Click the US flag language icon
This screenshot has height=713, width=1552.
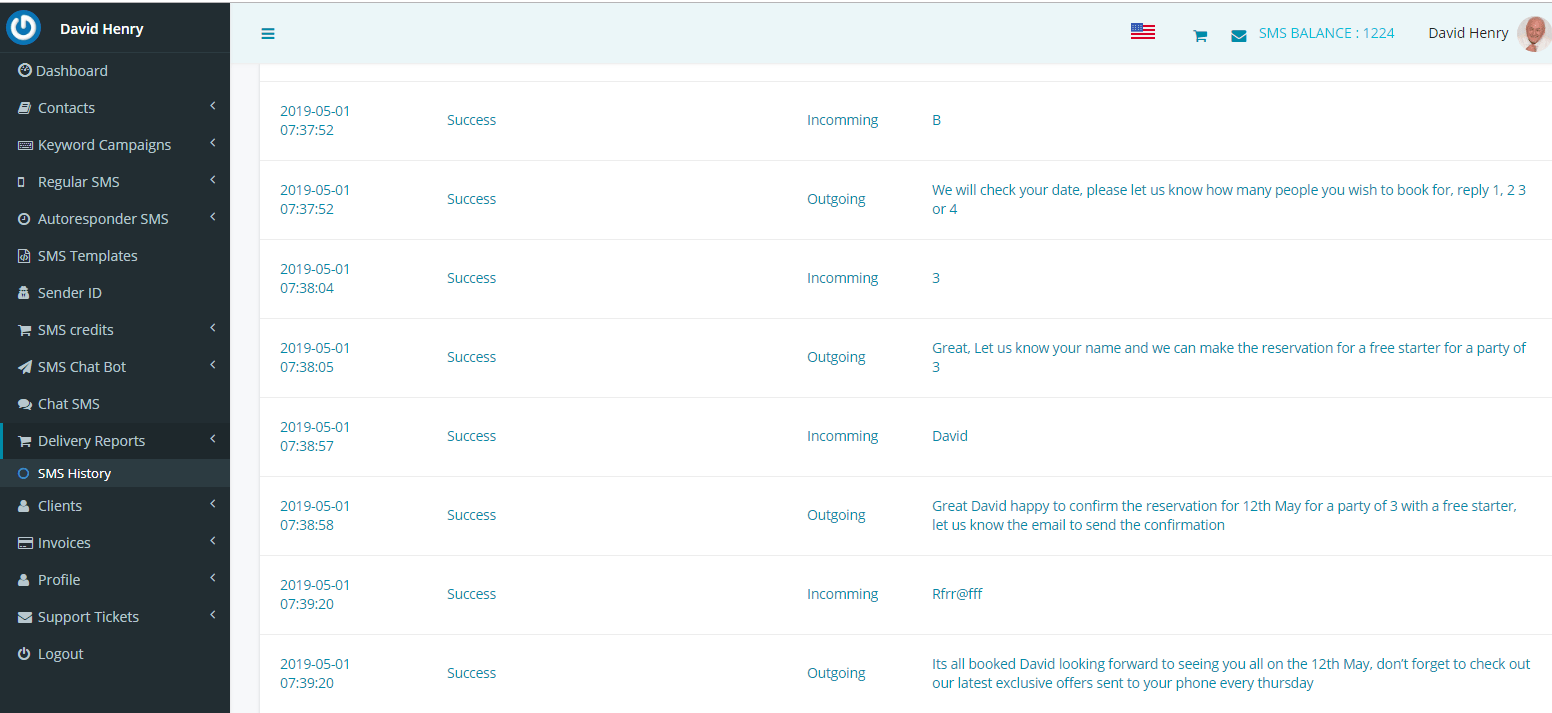[1143, 31]
